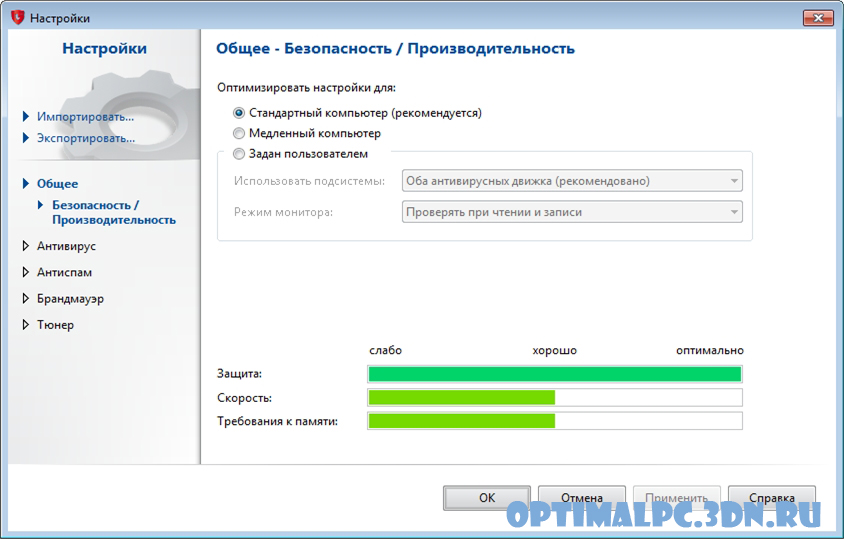844x539 pixels.
Task: Click Оптимизировать настройки для: label
Action: [306, 88]
